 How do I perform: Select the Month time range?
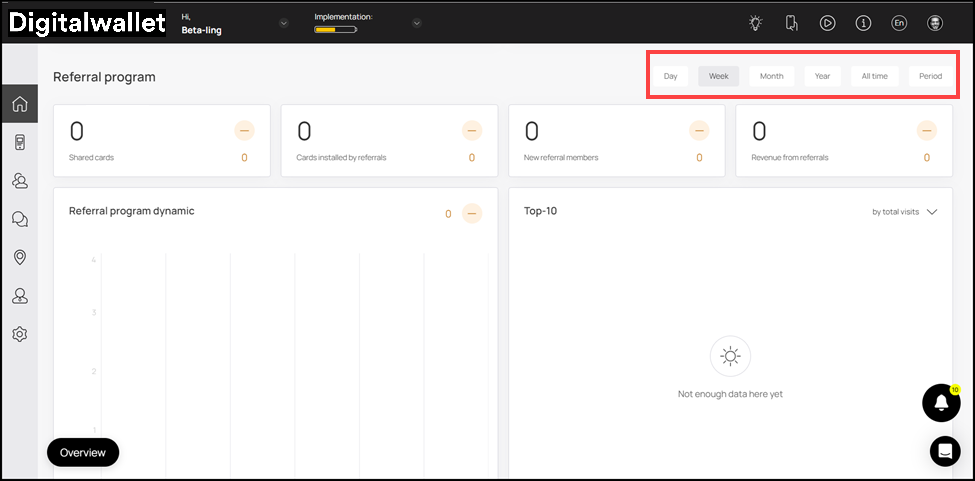tap(771, 76)
